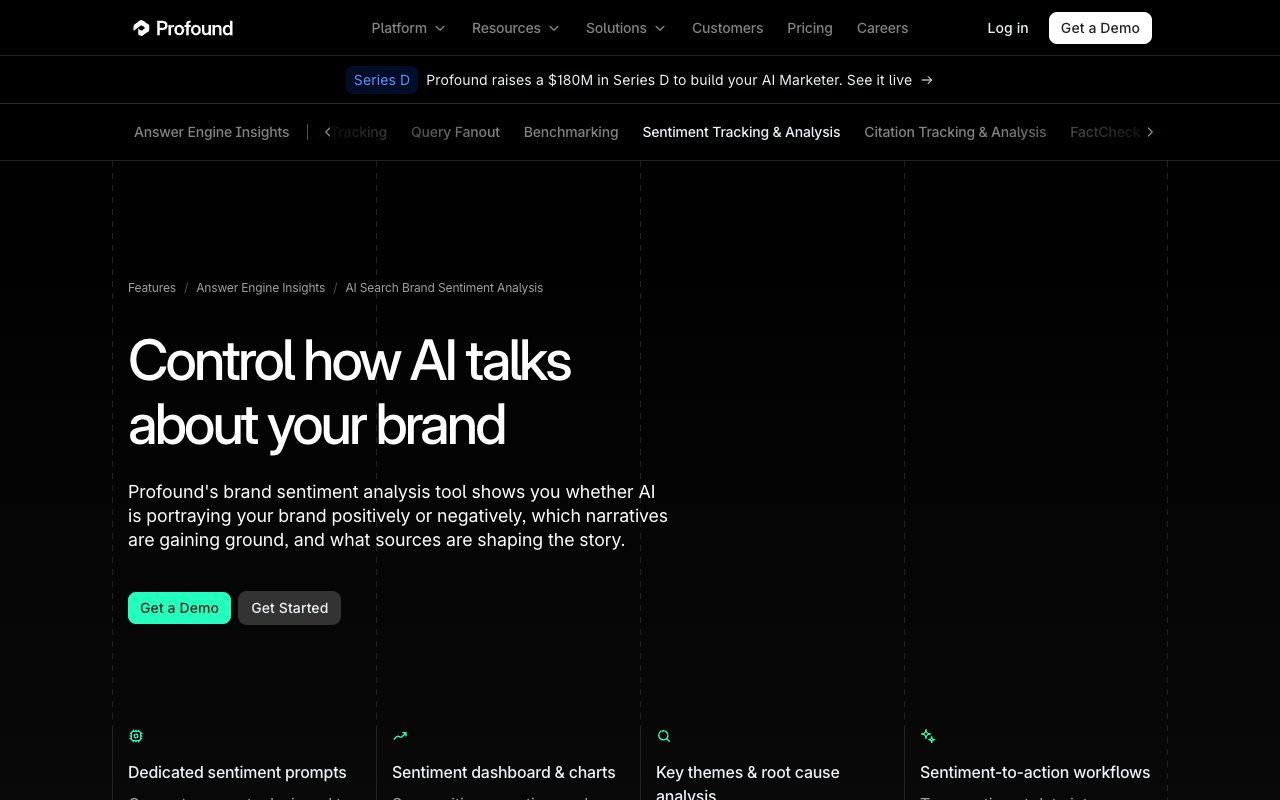Image resolution: width=1280 pixels, height=800 pixels.
Task: Select the Answer Engine Insights section
Action: pos(212,132)
